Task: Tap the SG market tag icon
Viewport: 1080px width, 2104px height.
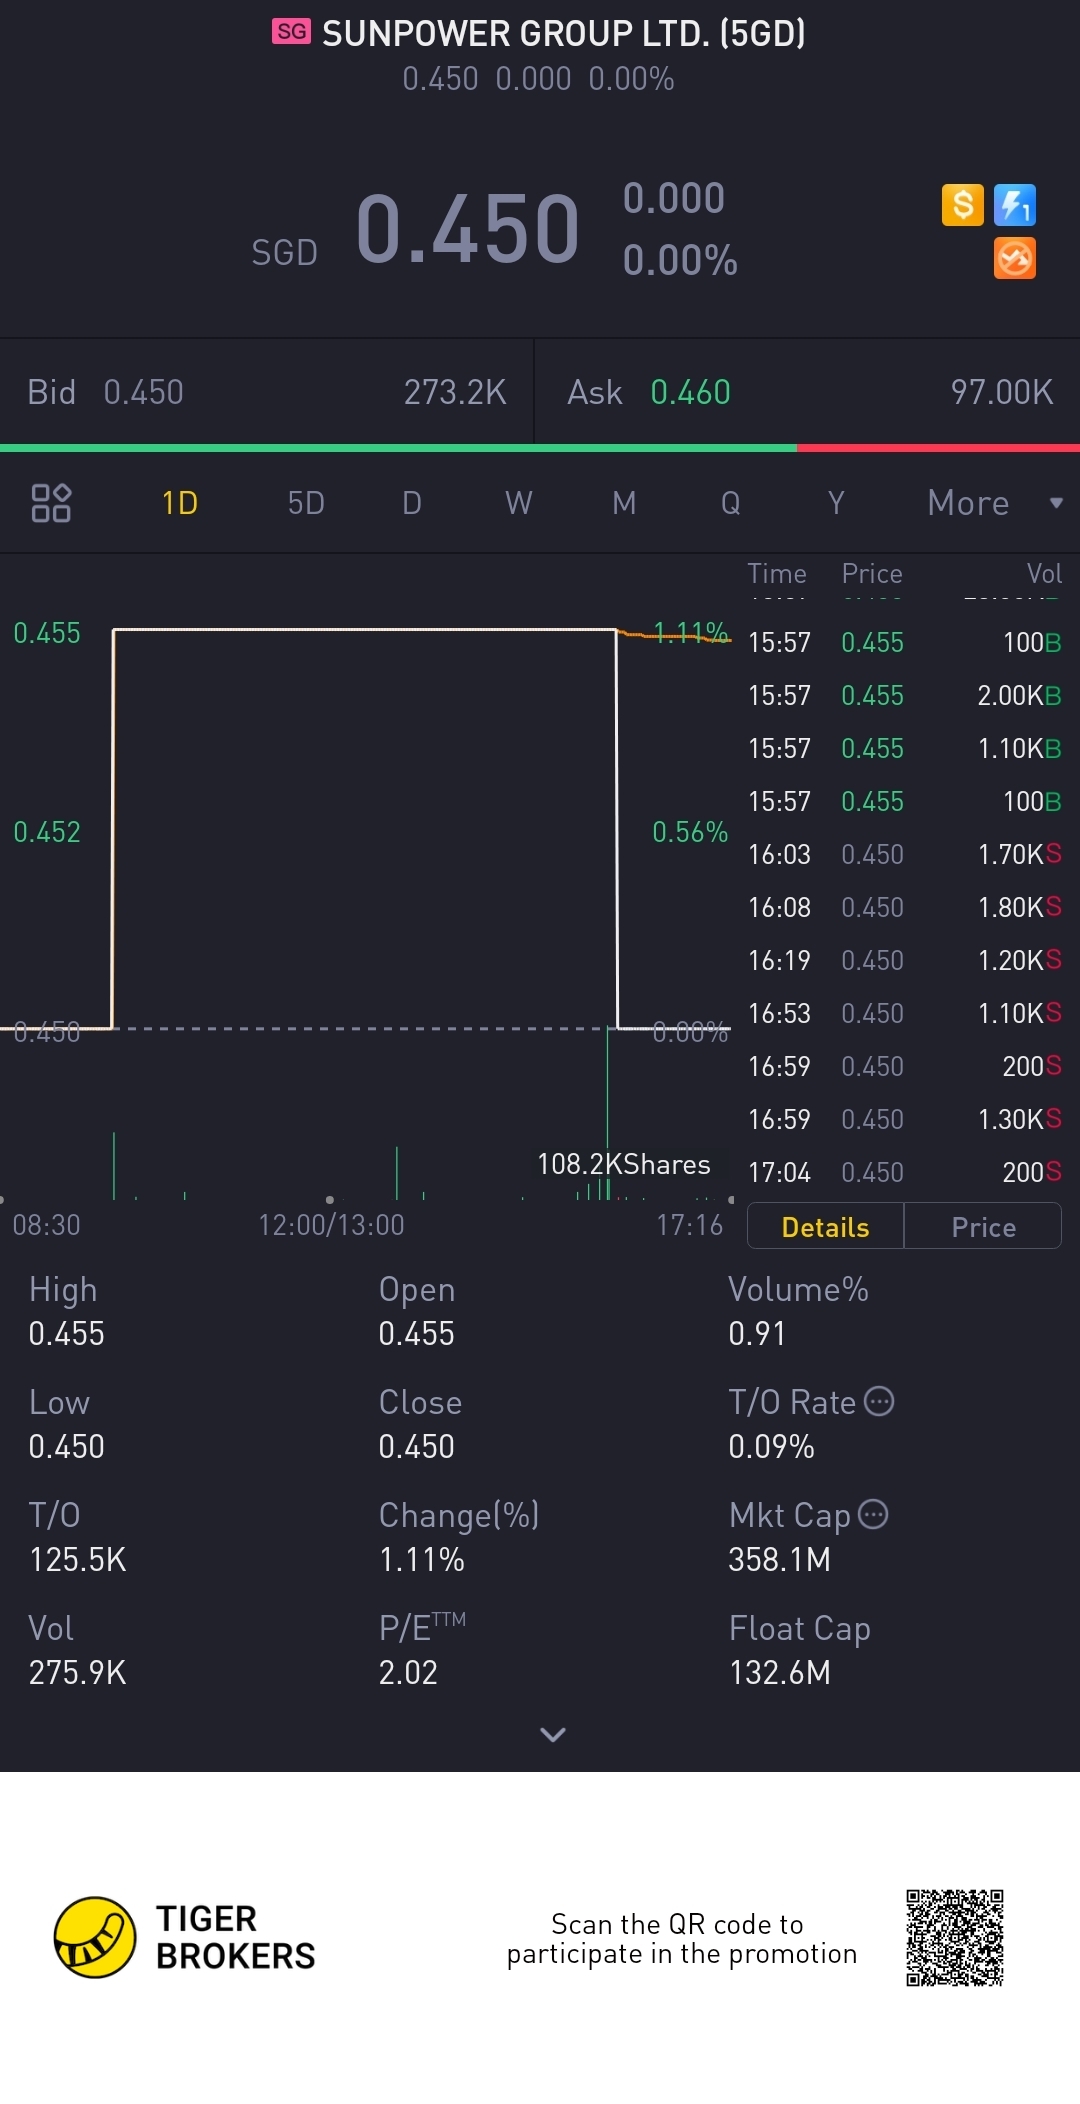Action: tap(292, 32)
